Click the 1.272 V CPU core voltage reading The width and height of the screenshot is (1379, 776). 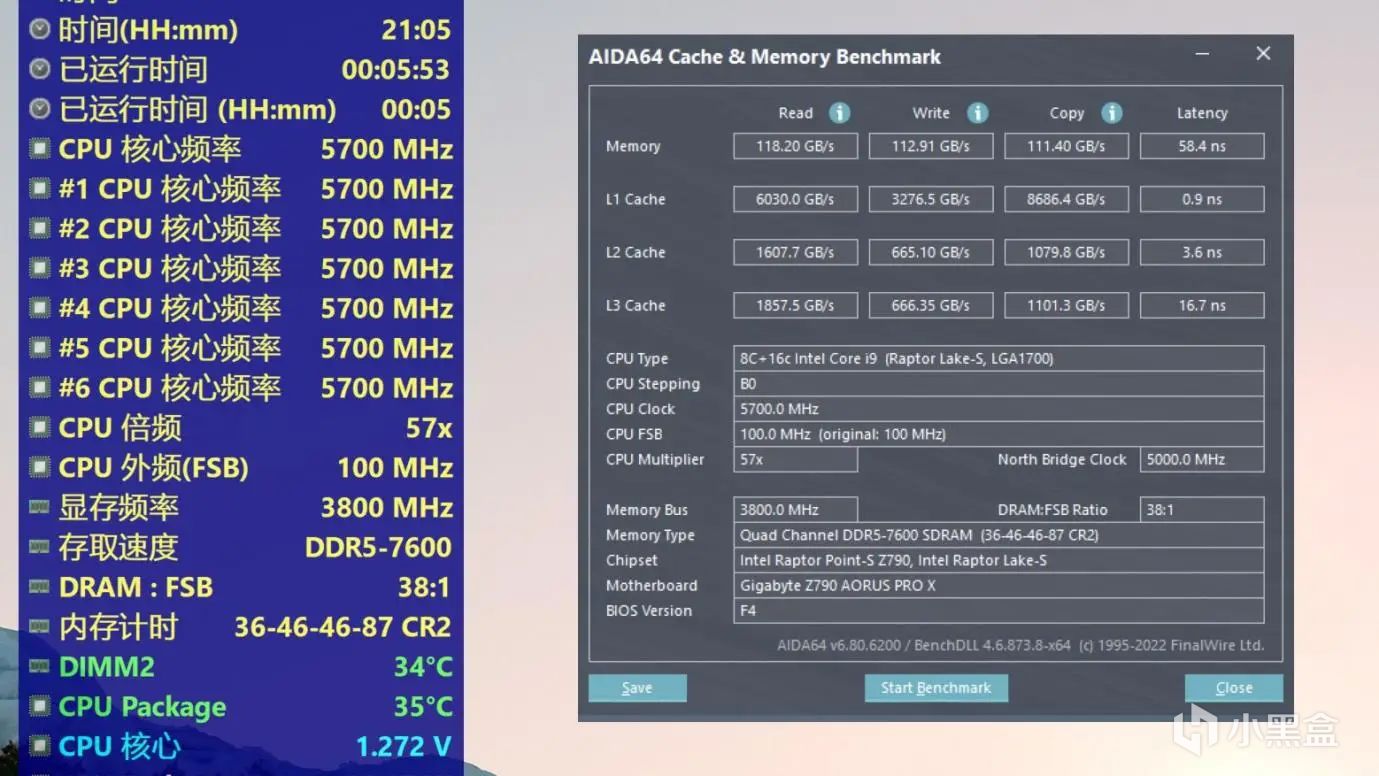404,746
